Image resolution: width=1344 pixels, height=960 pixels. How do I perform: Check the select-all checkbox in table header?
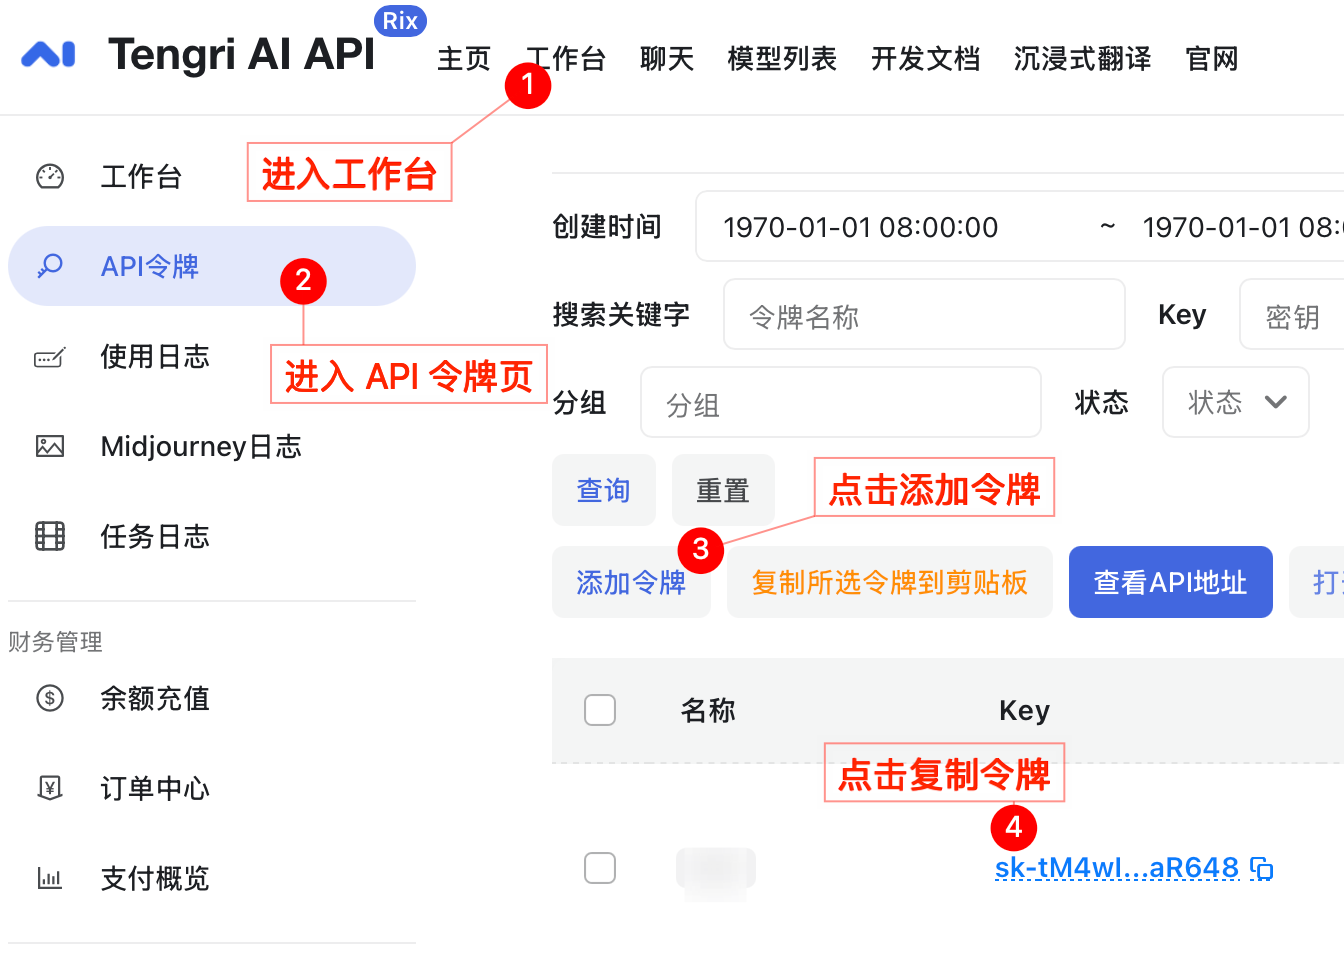600,709
